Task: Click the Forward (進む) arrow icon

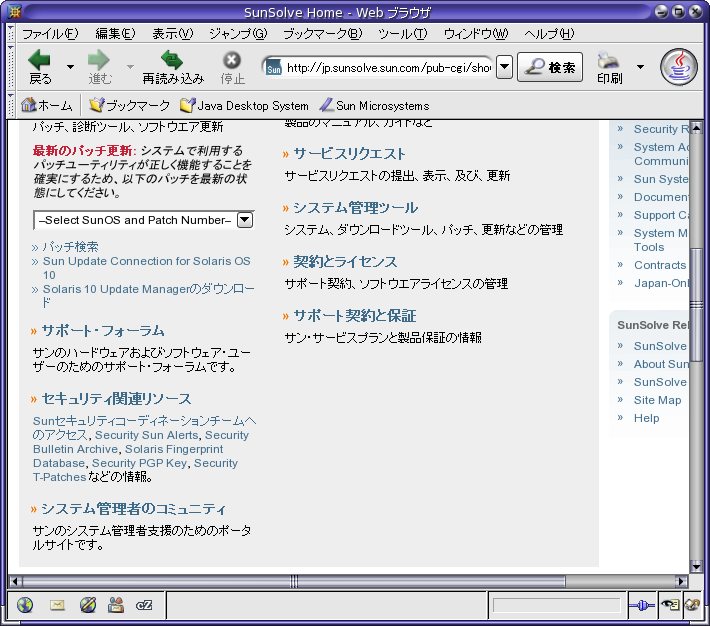Action: click(x=99, y=60)
